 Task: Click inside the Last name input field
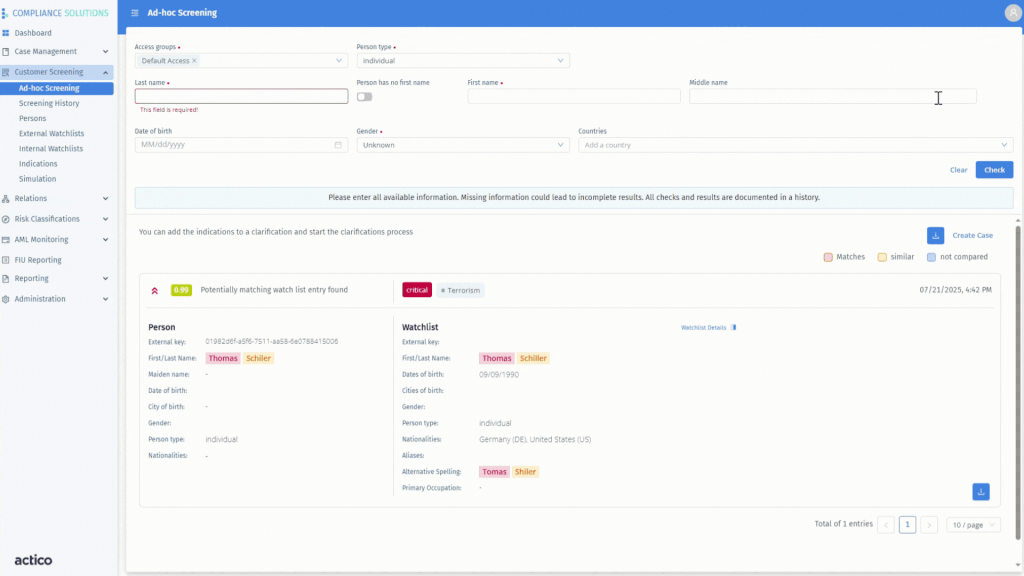point(240,95)
